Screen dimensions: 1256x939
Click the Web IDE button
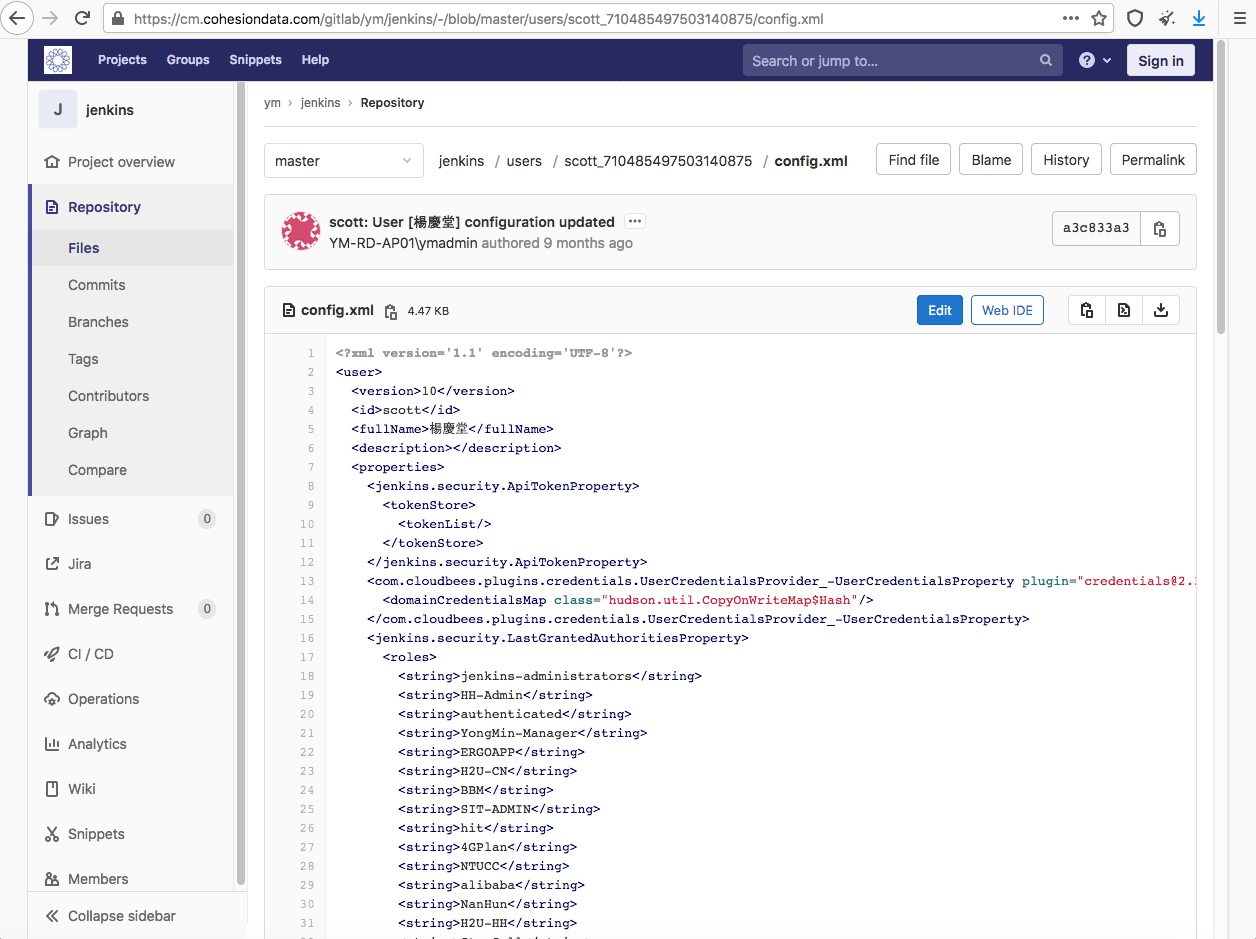[1007, 310]
